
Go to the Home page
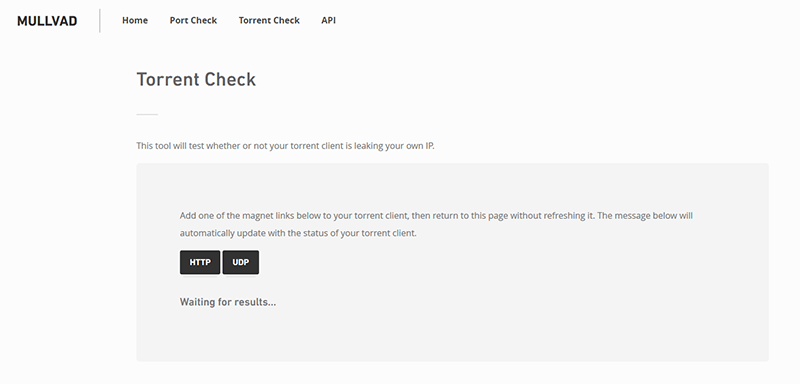click(x=135, y=20)
